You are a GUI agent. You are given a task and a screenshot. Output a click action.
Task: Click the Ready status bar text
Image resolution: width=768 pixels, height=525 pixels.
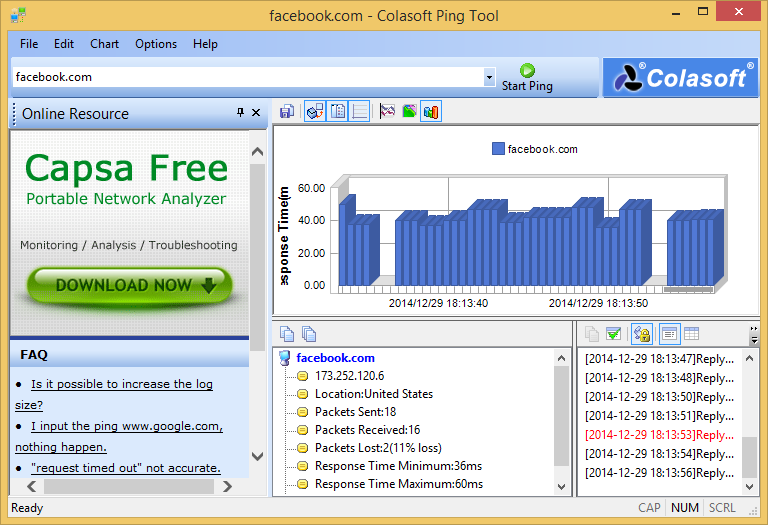(27, 508)
